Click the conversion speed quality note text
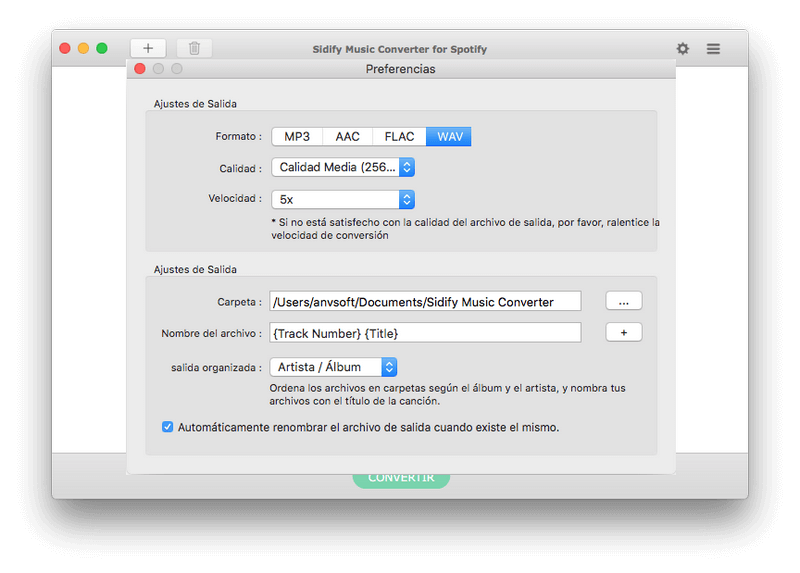The width and height of the screenshot is (800, 573). coord(465,229)
